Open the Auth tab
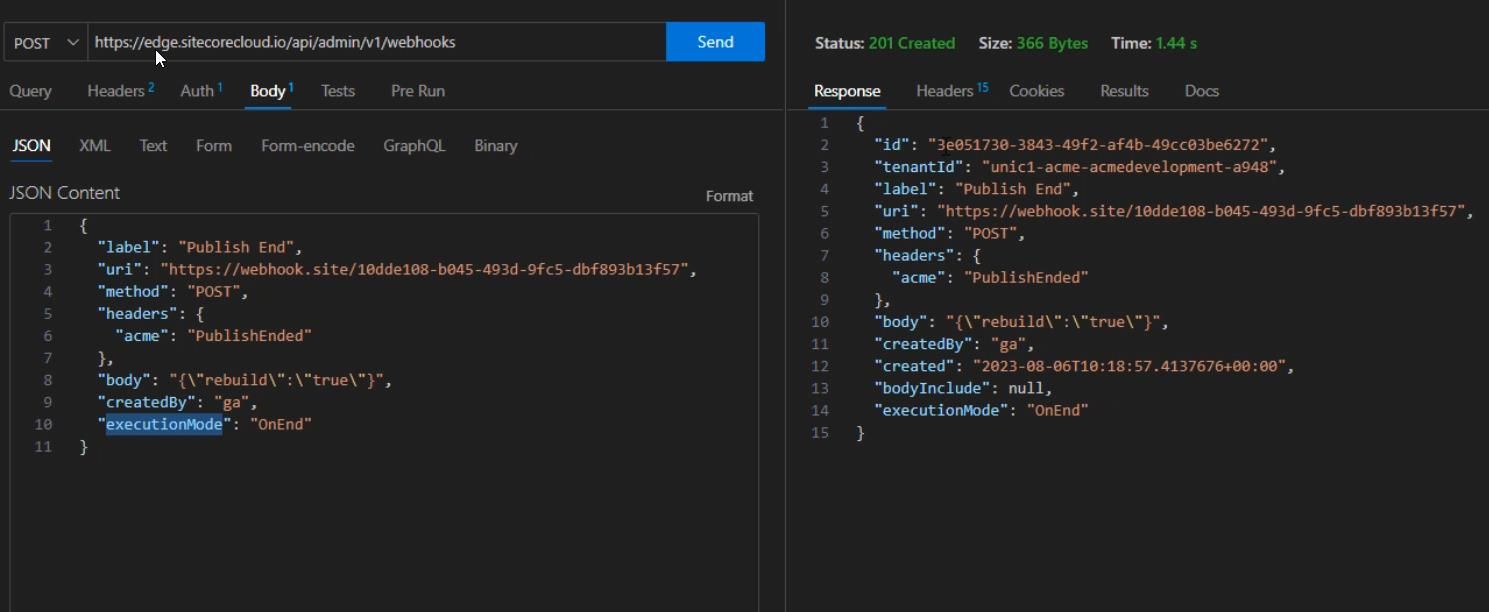 [201, 91]
